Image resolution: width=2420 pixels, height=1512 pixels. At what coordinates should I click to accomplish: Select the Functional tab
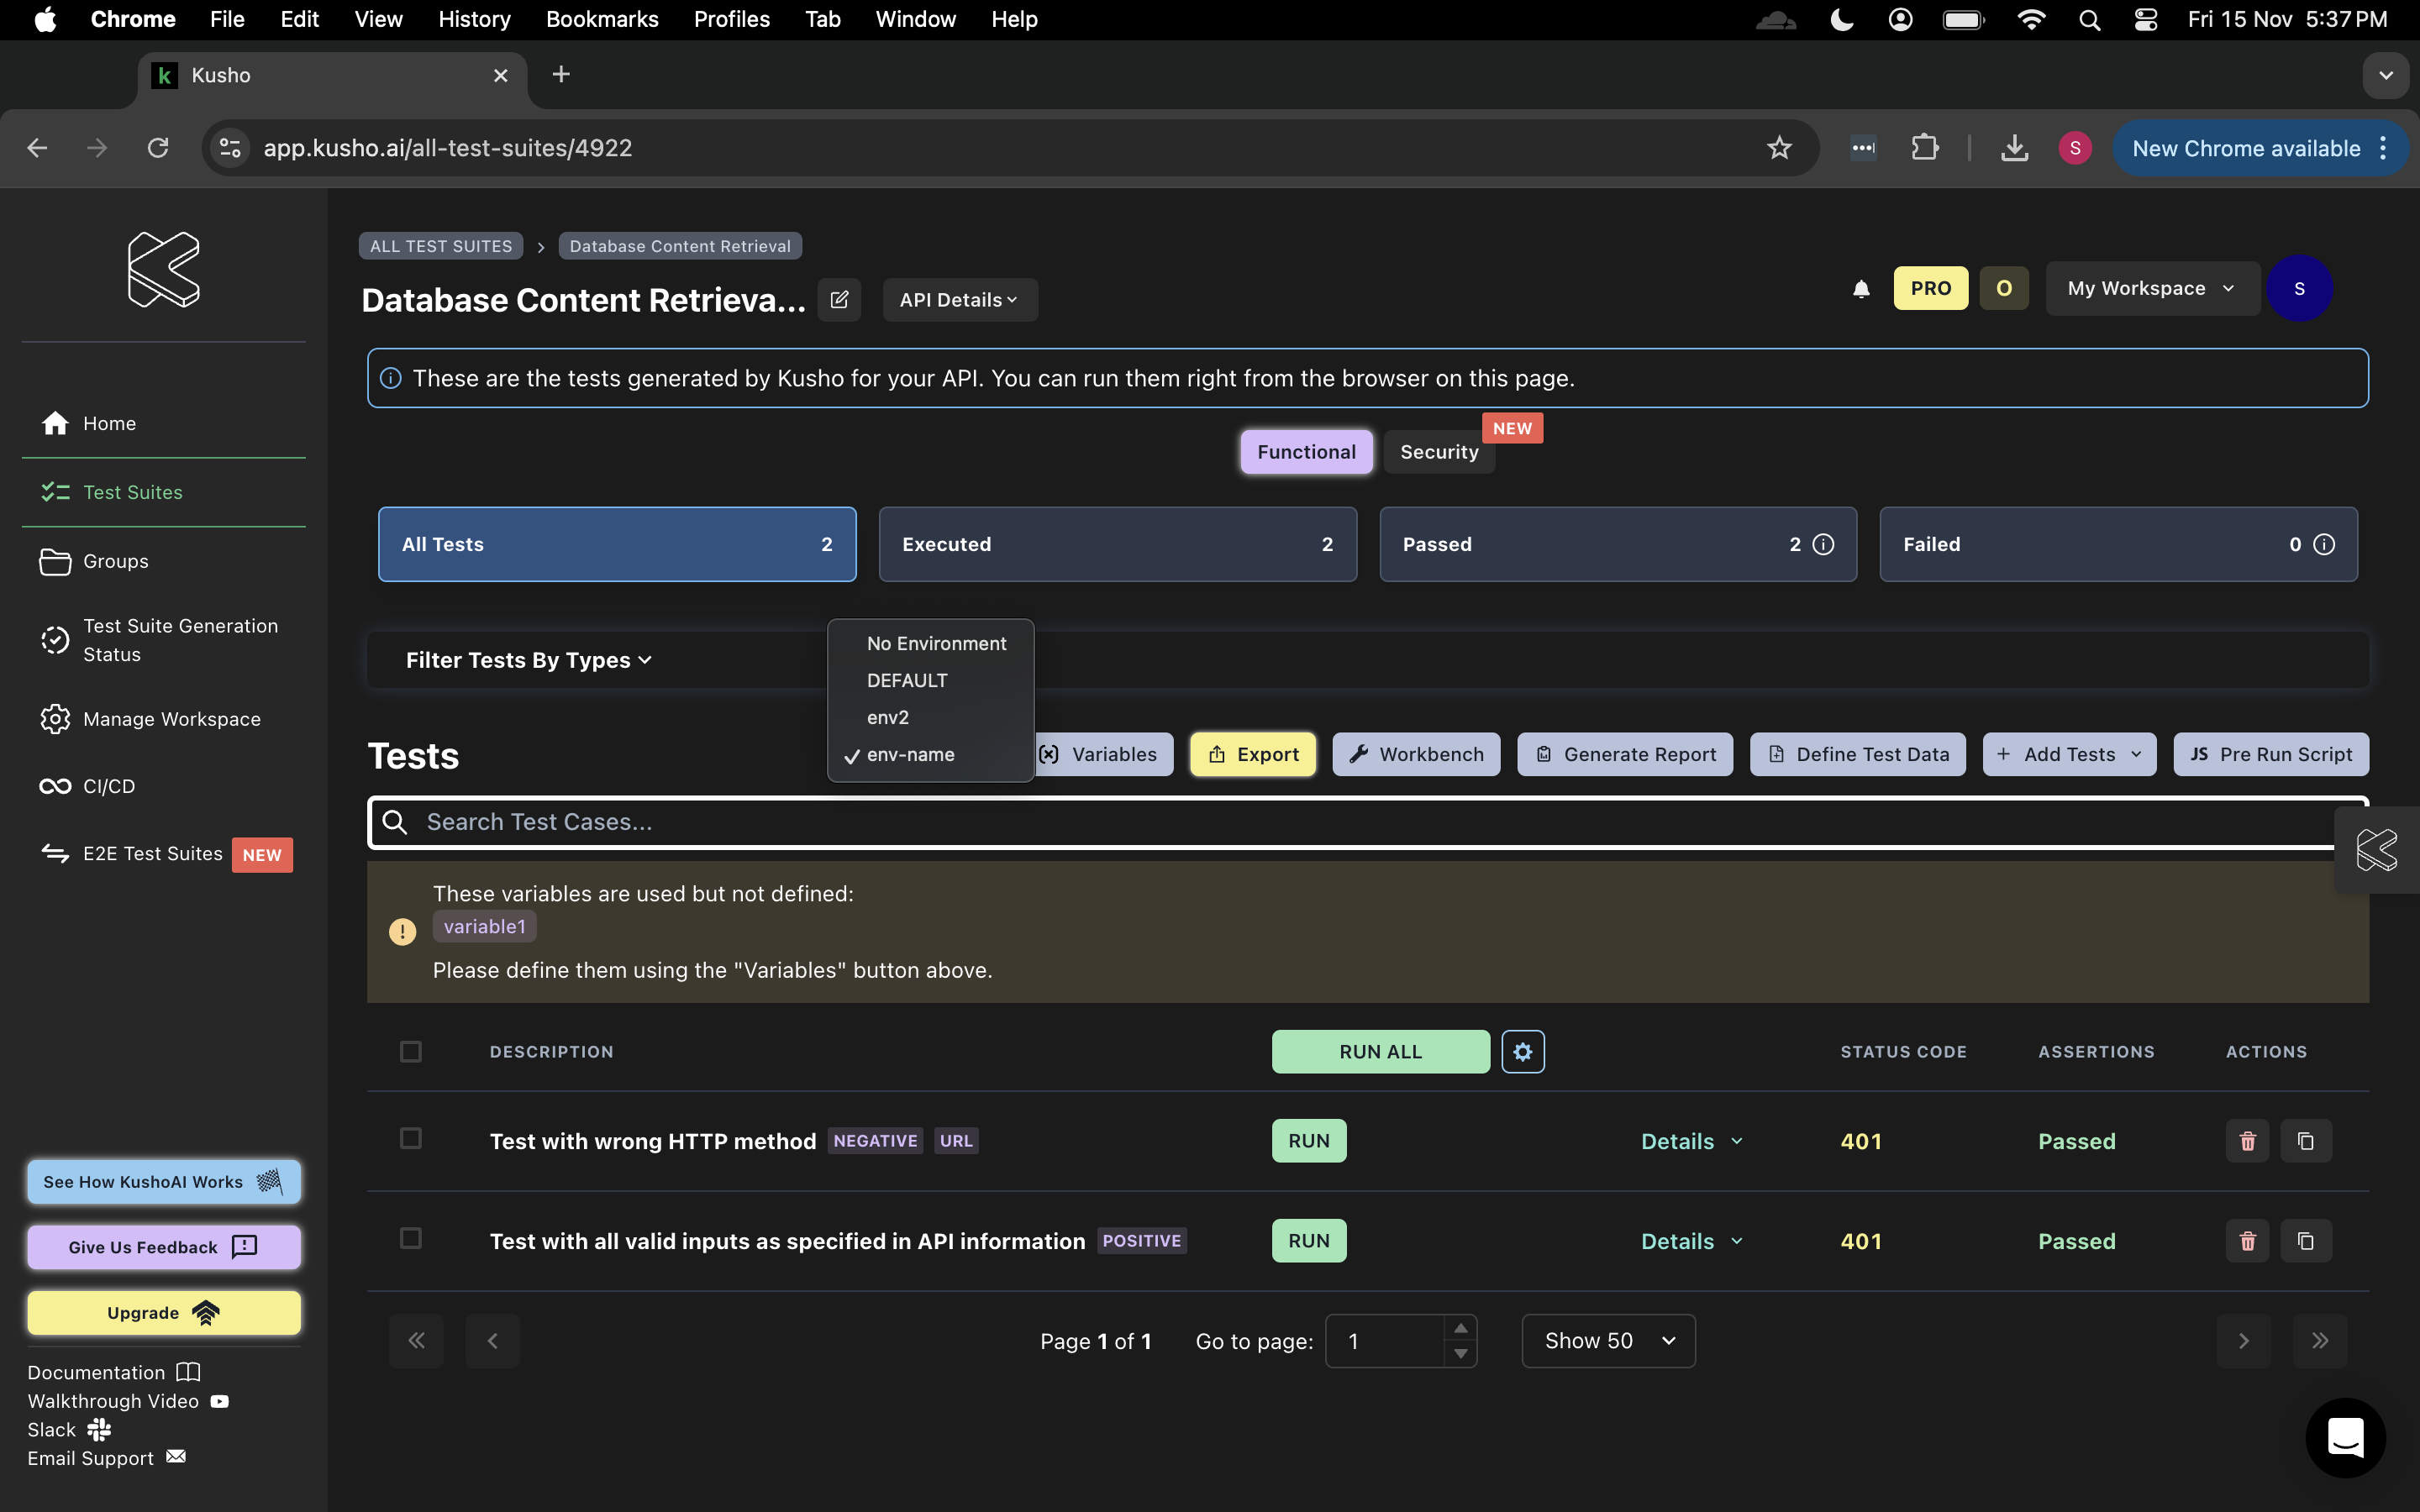[1305, 451]
